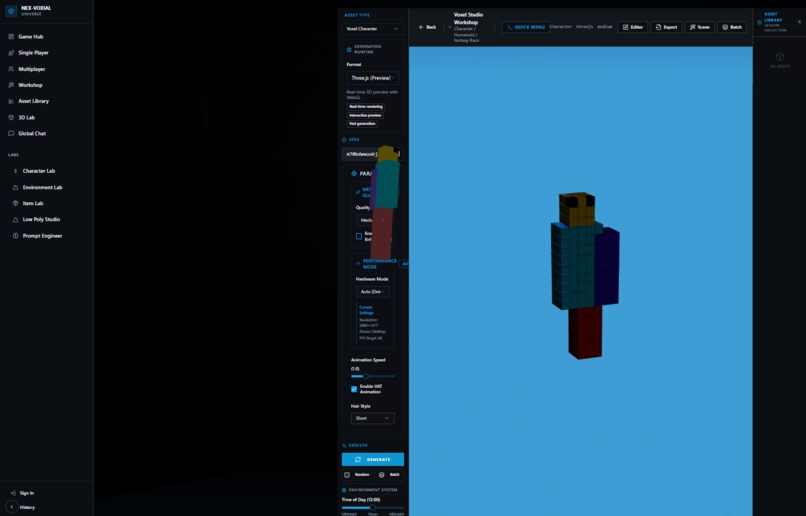Open Global Chat
806x516 pixels.
pyautogui.click(x=32, y=133)
